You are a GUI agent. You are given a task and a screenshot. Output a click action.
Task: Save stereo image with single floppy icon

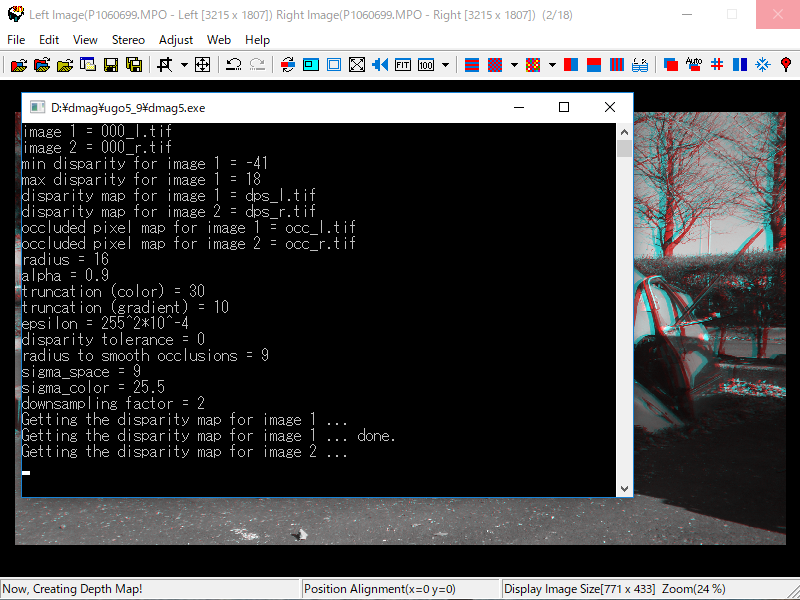[x=111, y=65]
